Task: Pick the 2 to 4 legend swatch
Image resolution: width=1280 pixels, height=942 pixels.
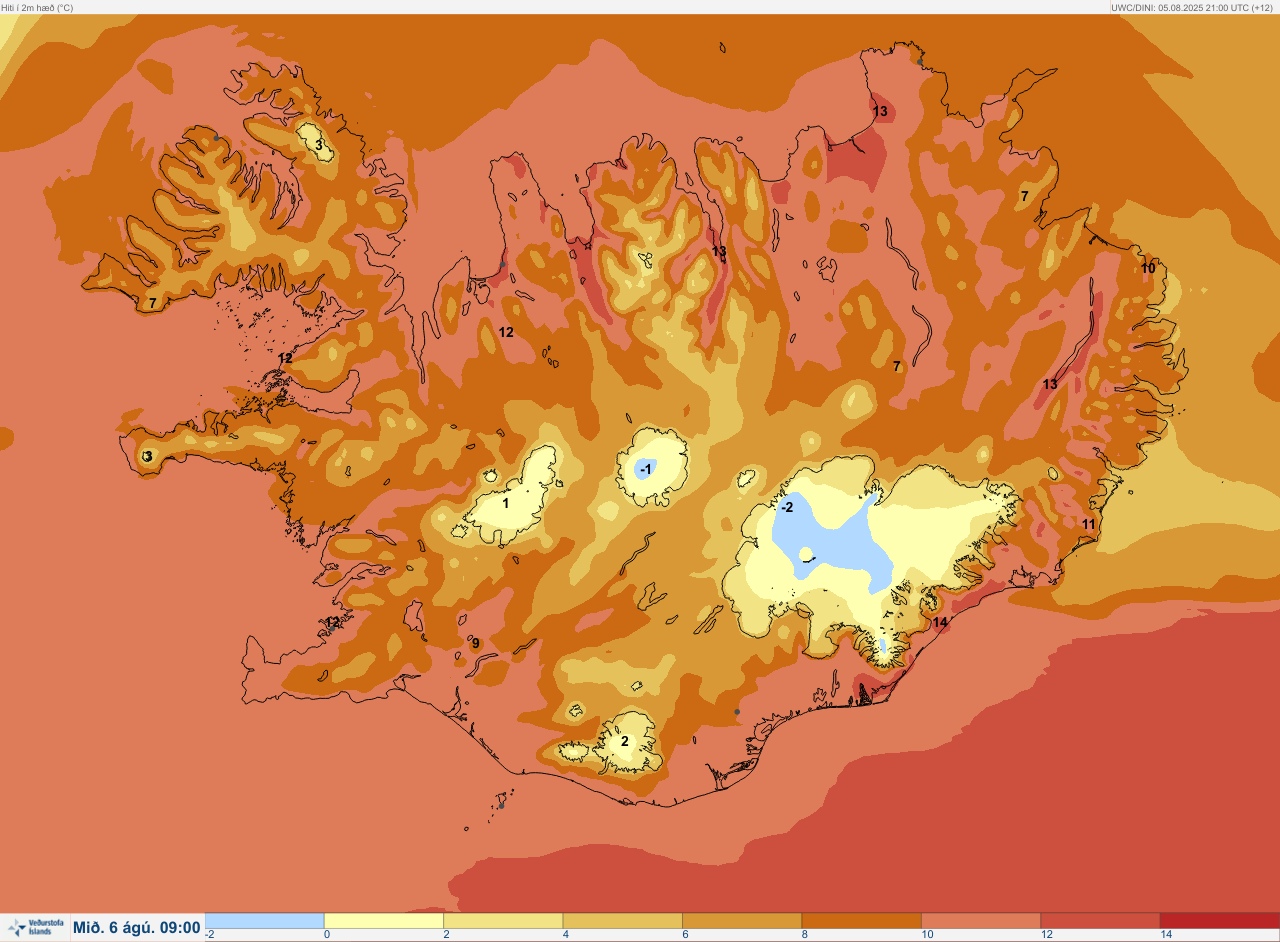Action: point(503,920)
